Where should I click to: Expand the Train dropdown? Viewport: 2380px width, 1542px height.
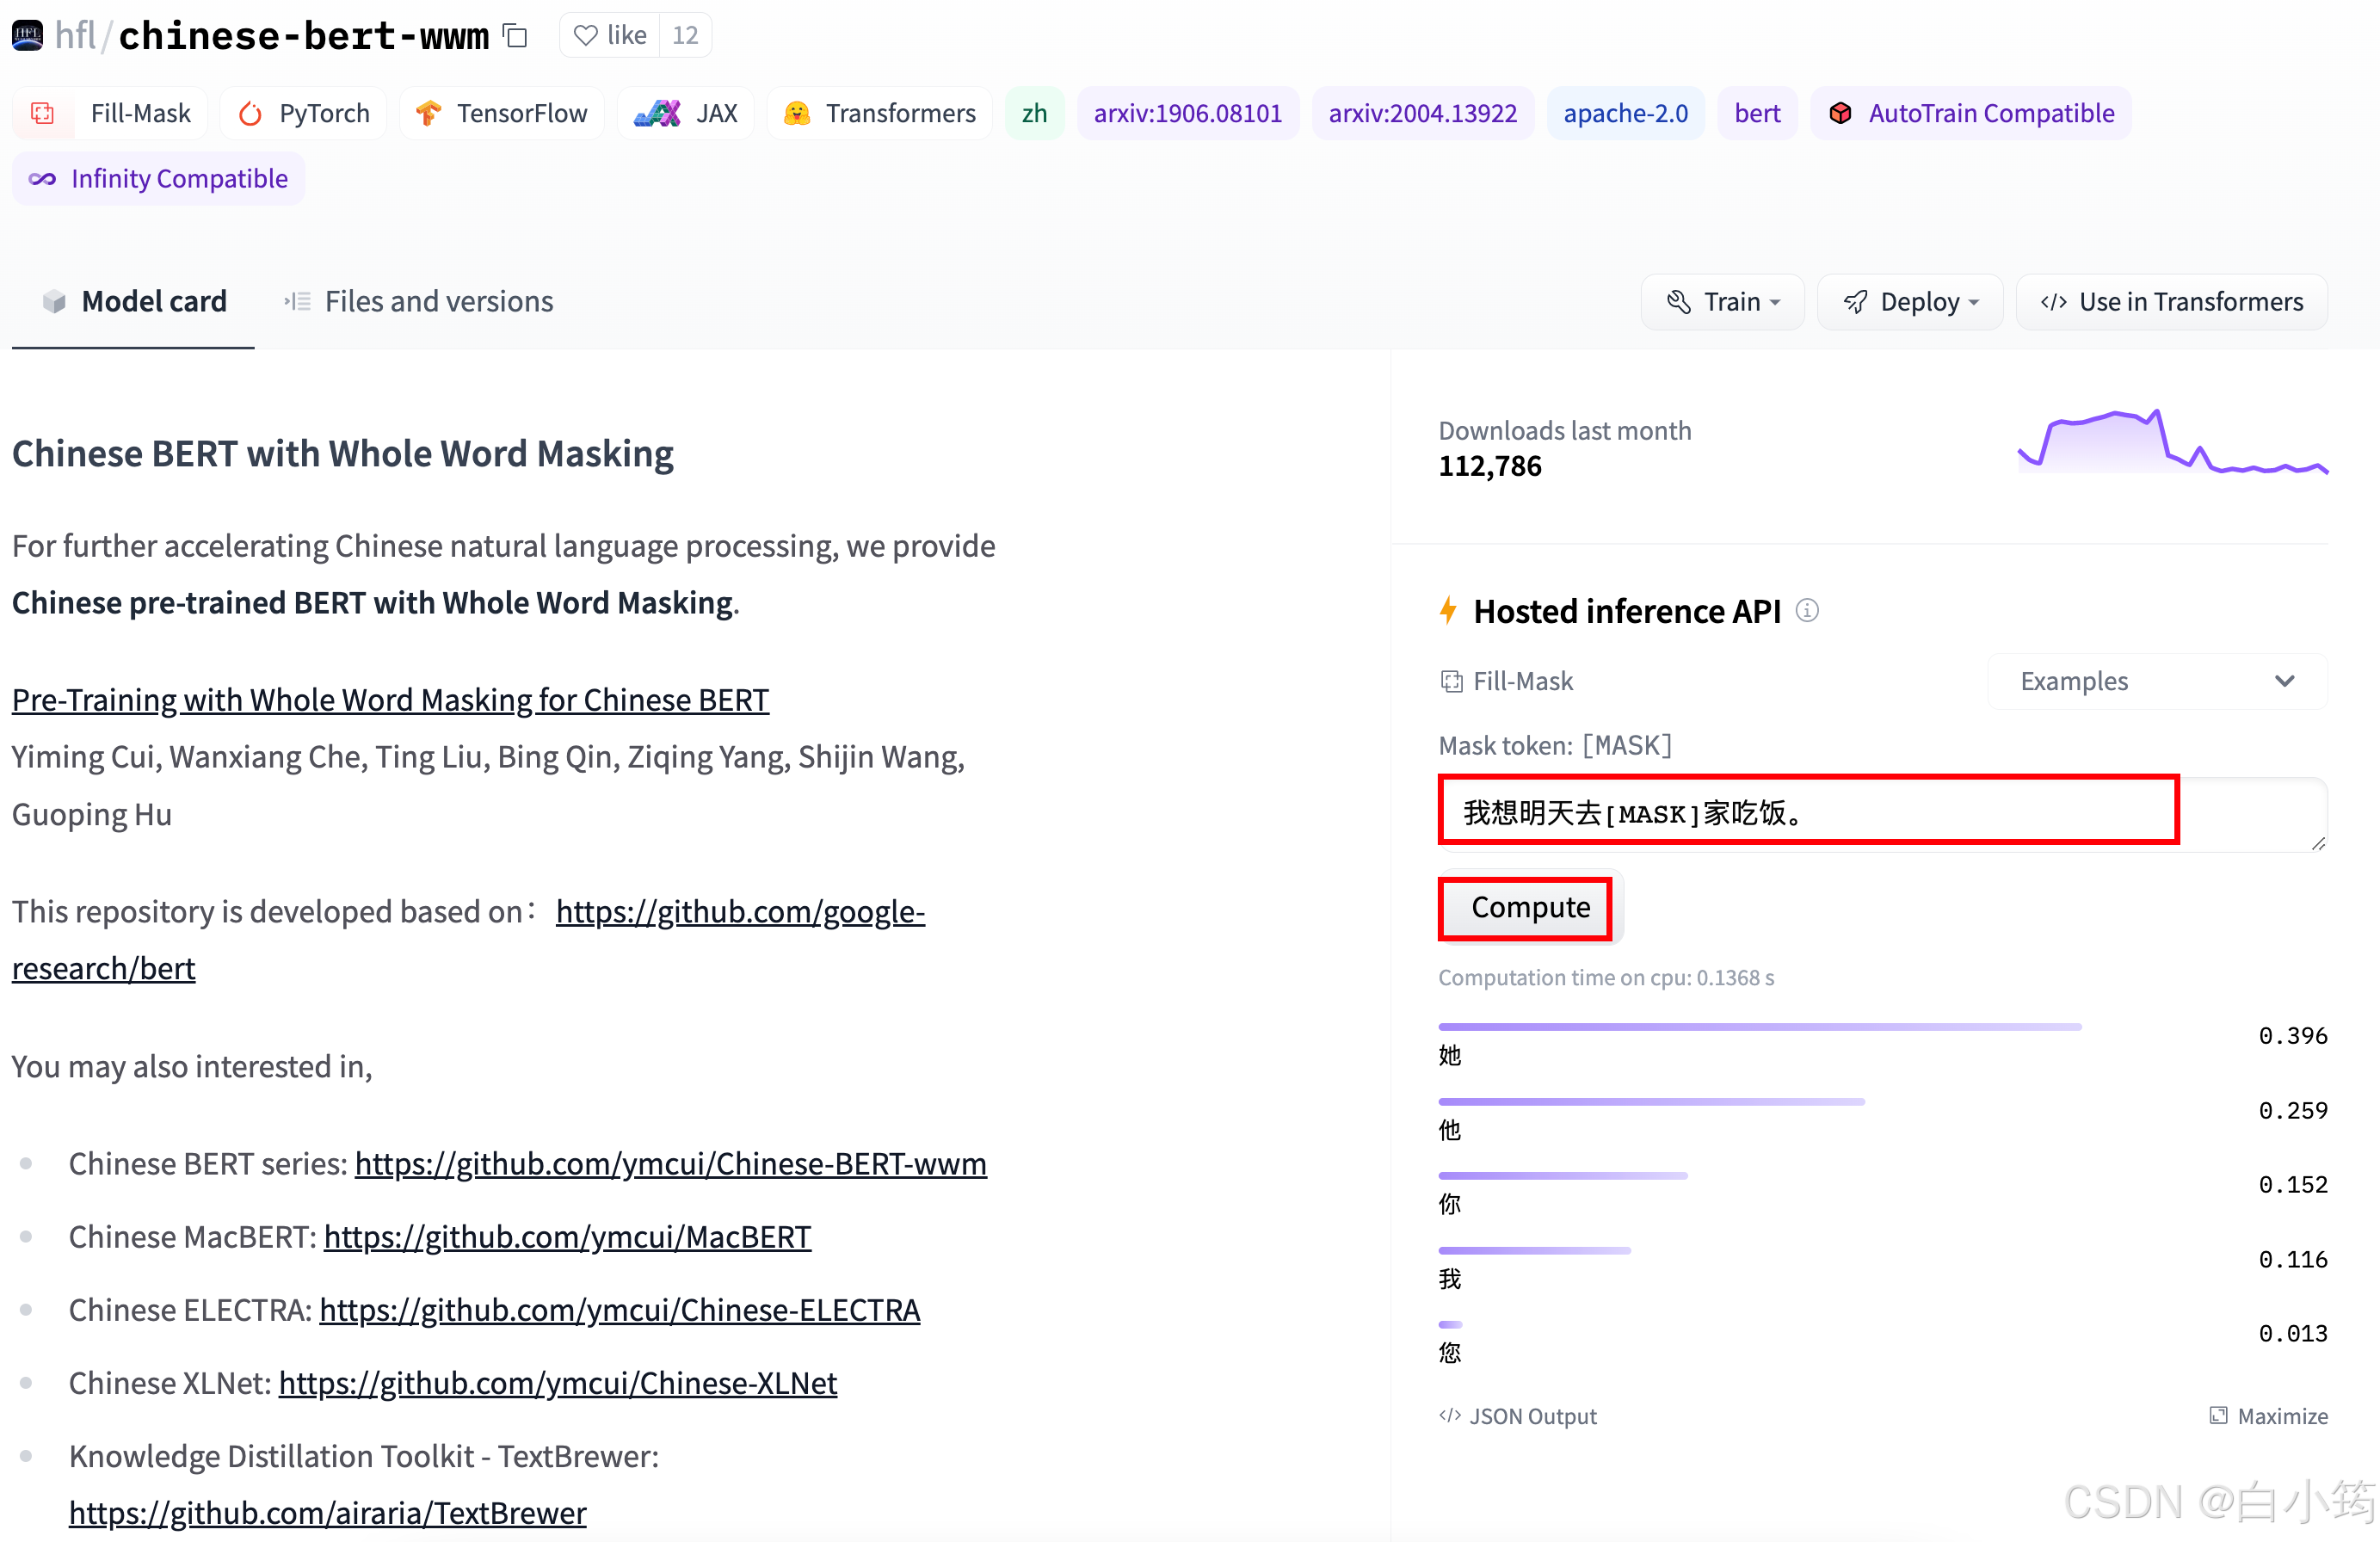1722,301
